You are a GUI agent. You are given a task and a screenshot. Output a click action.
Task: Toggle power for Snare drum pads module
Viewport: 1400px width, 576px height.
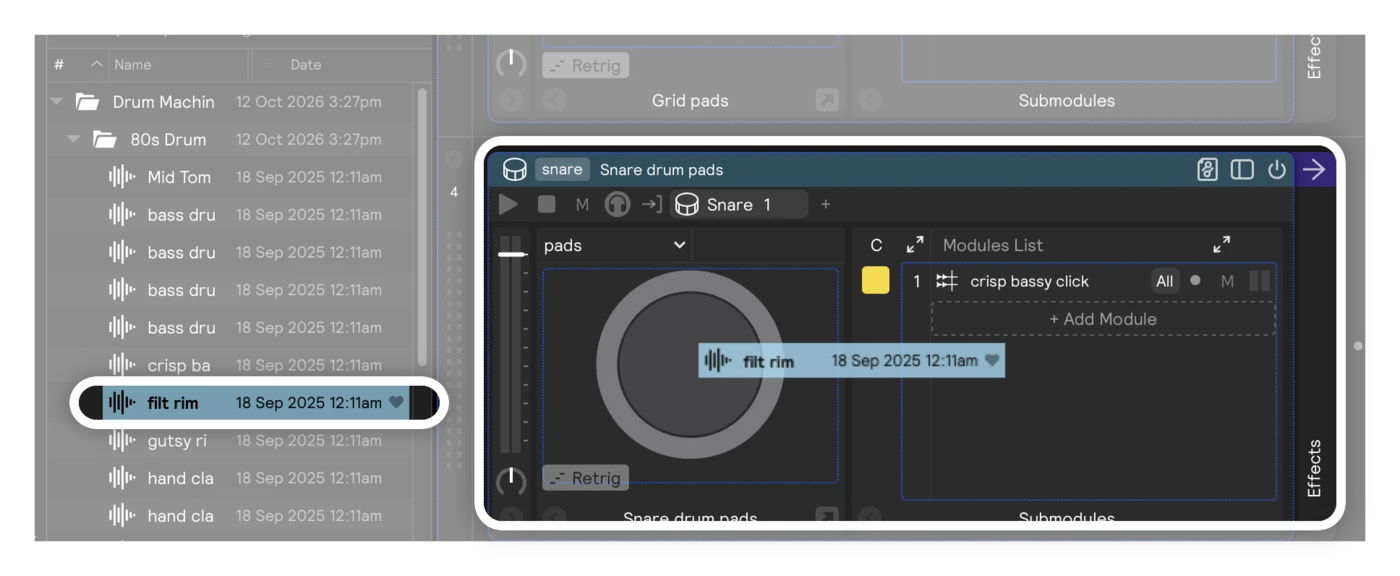[x=1277, y=169]
